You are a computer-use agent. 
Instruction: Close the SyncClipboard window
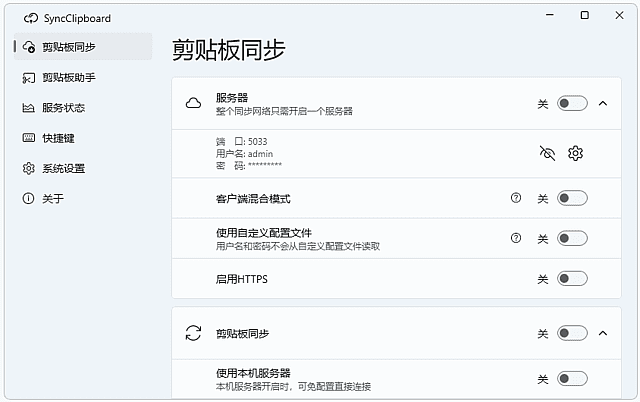619,15
